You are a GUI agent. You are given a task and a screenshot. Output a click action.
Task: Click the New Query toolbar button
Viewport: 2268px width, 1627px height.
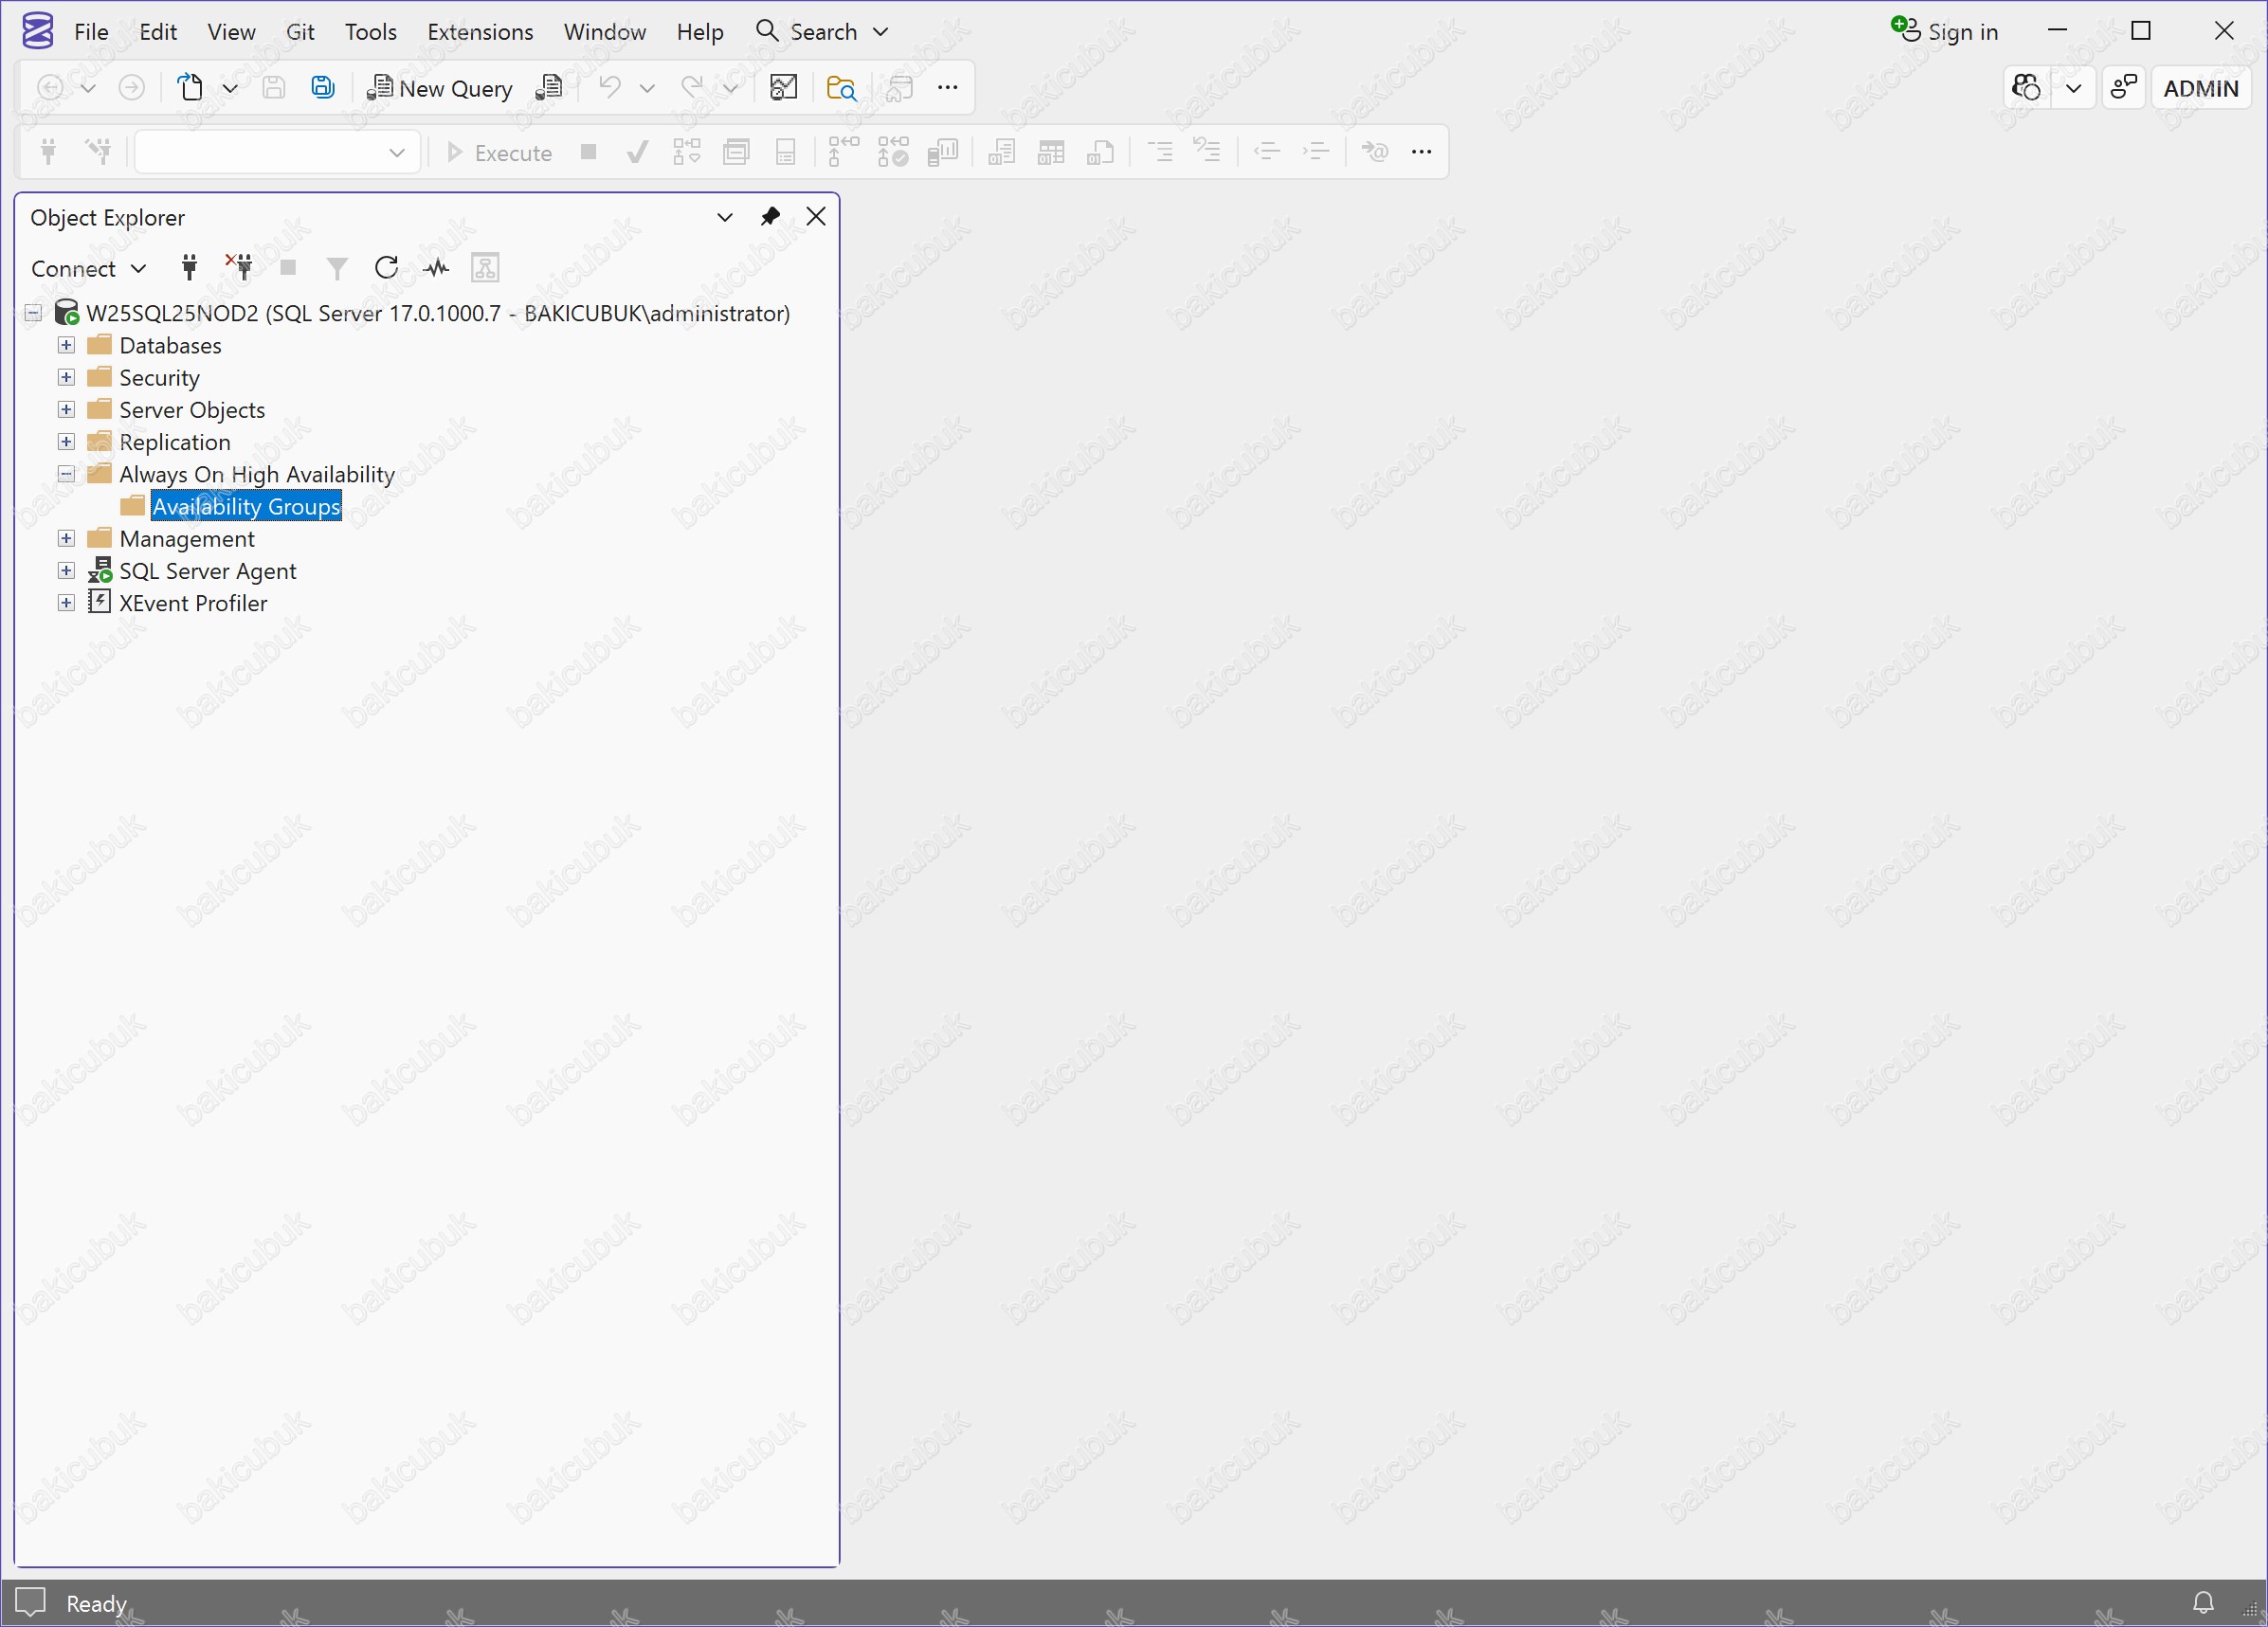tap(440, 88)
